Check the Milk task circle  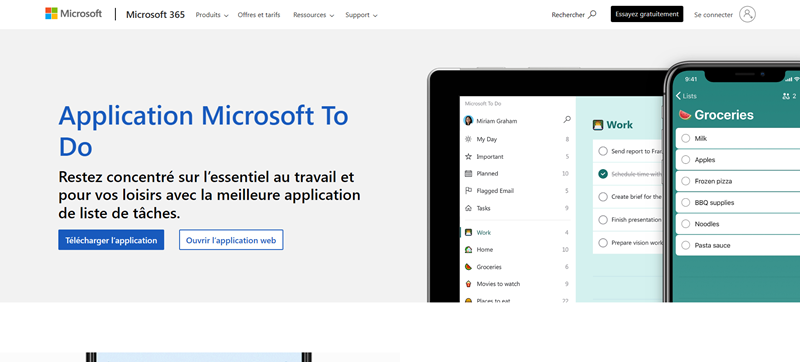tap(686, 138)
